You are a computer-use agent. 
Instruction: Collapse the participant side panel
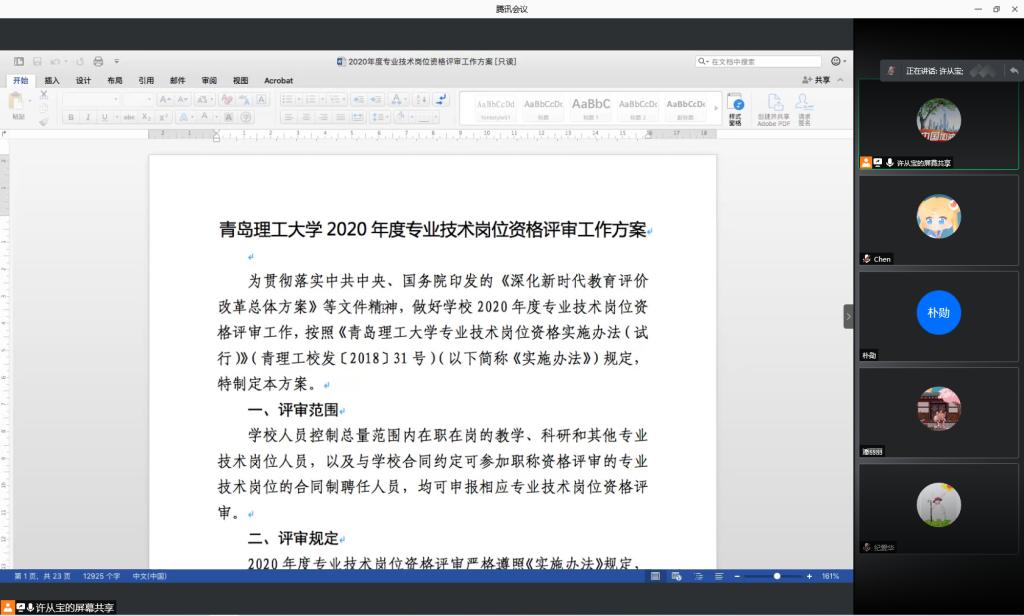point(848,316)
